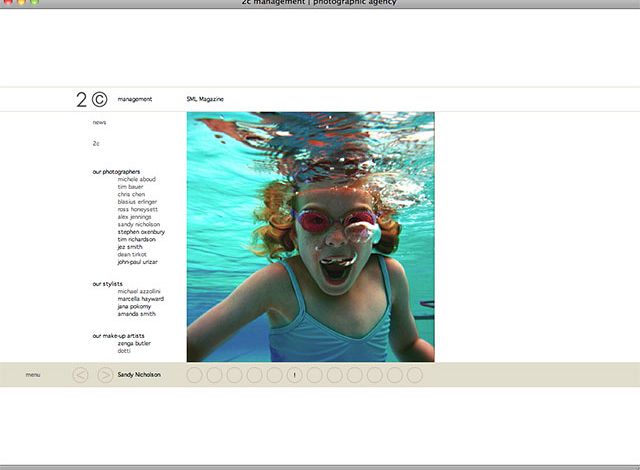Click the management link in header
This screenshot has height=470, width=640.
click(x=134, y=99)
